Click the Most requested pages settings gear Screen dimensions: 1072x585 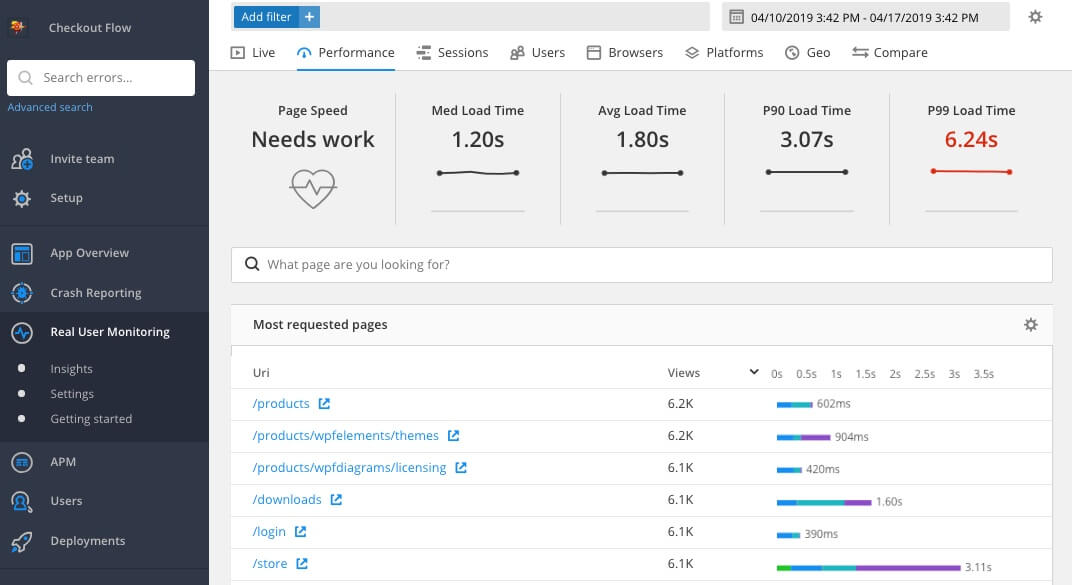point(1030,325)
